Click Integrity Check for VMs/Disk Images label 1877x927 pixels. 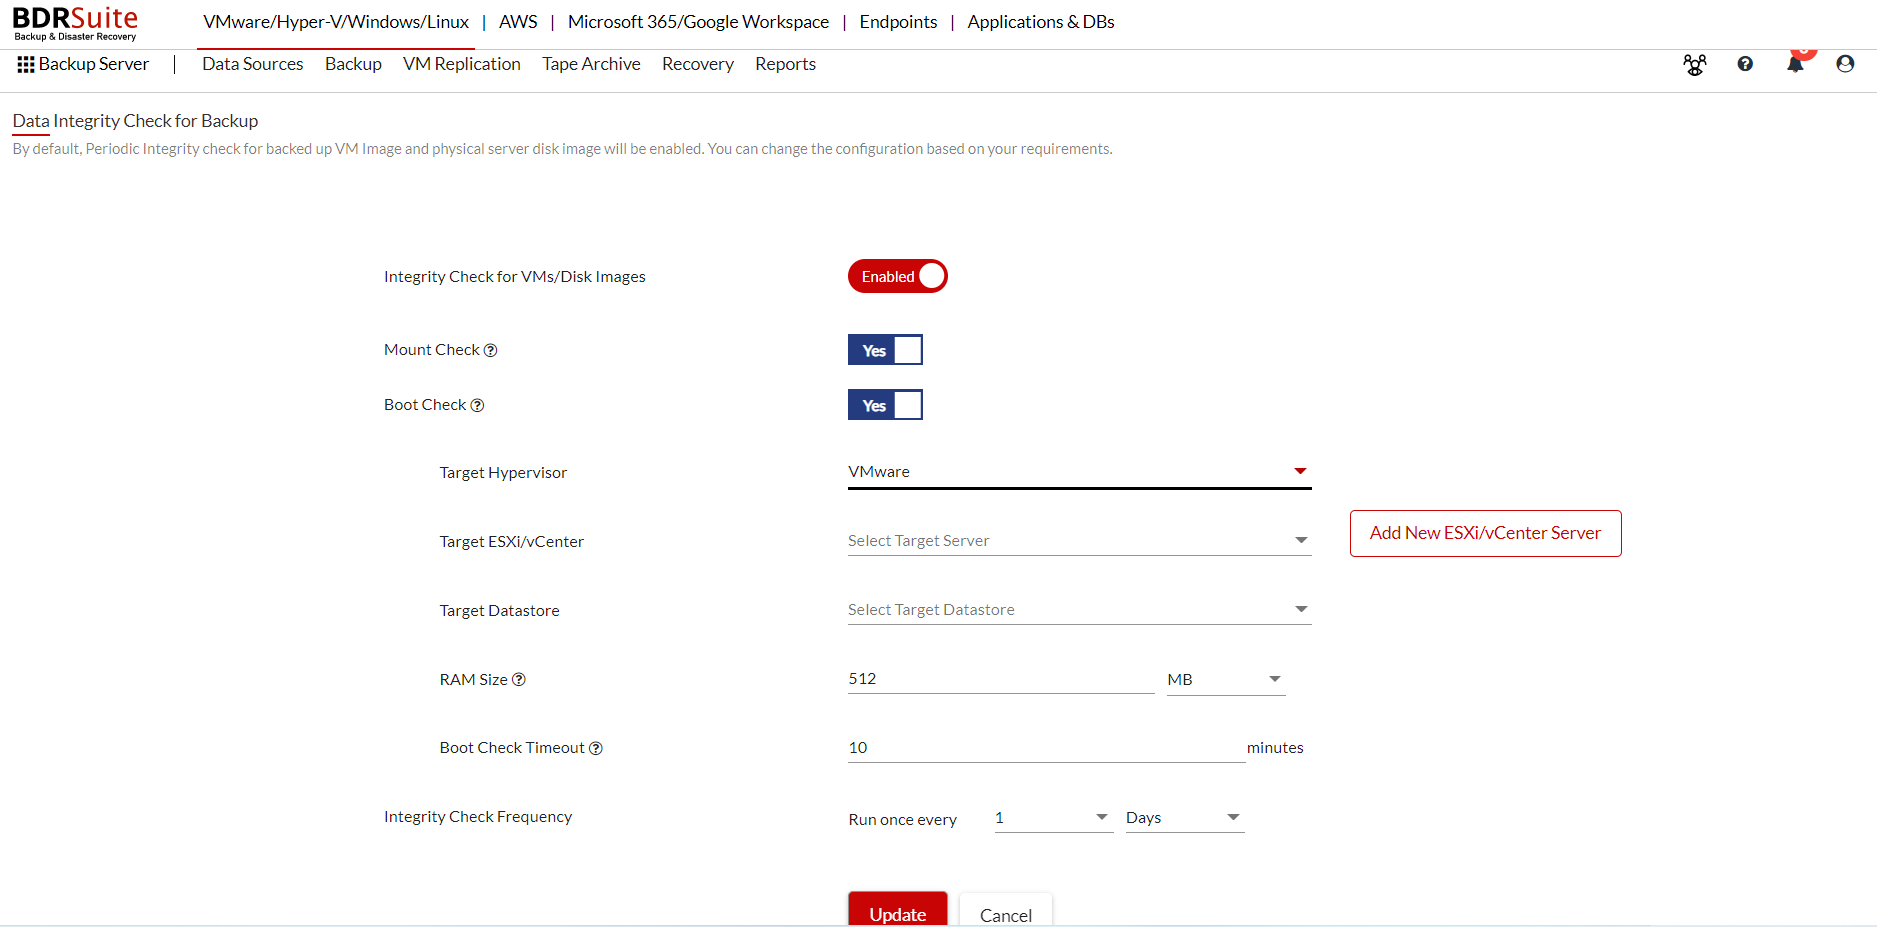pyautogui.click(x=515, y=277)
